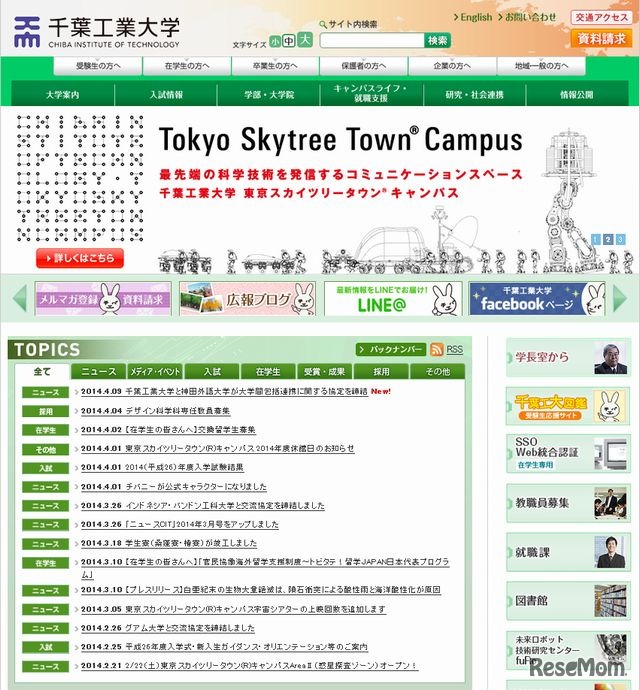Focus the site search input field

click(x=372, y=40)
